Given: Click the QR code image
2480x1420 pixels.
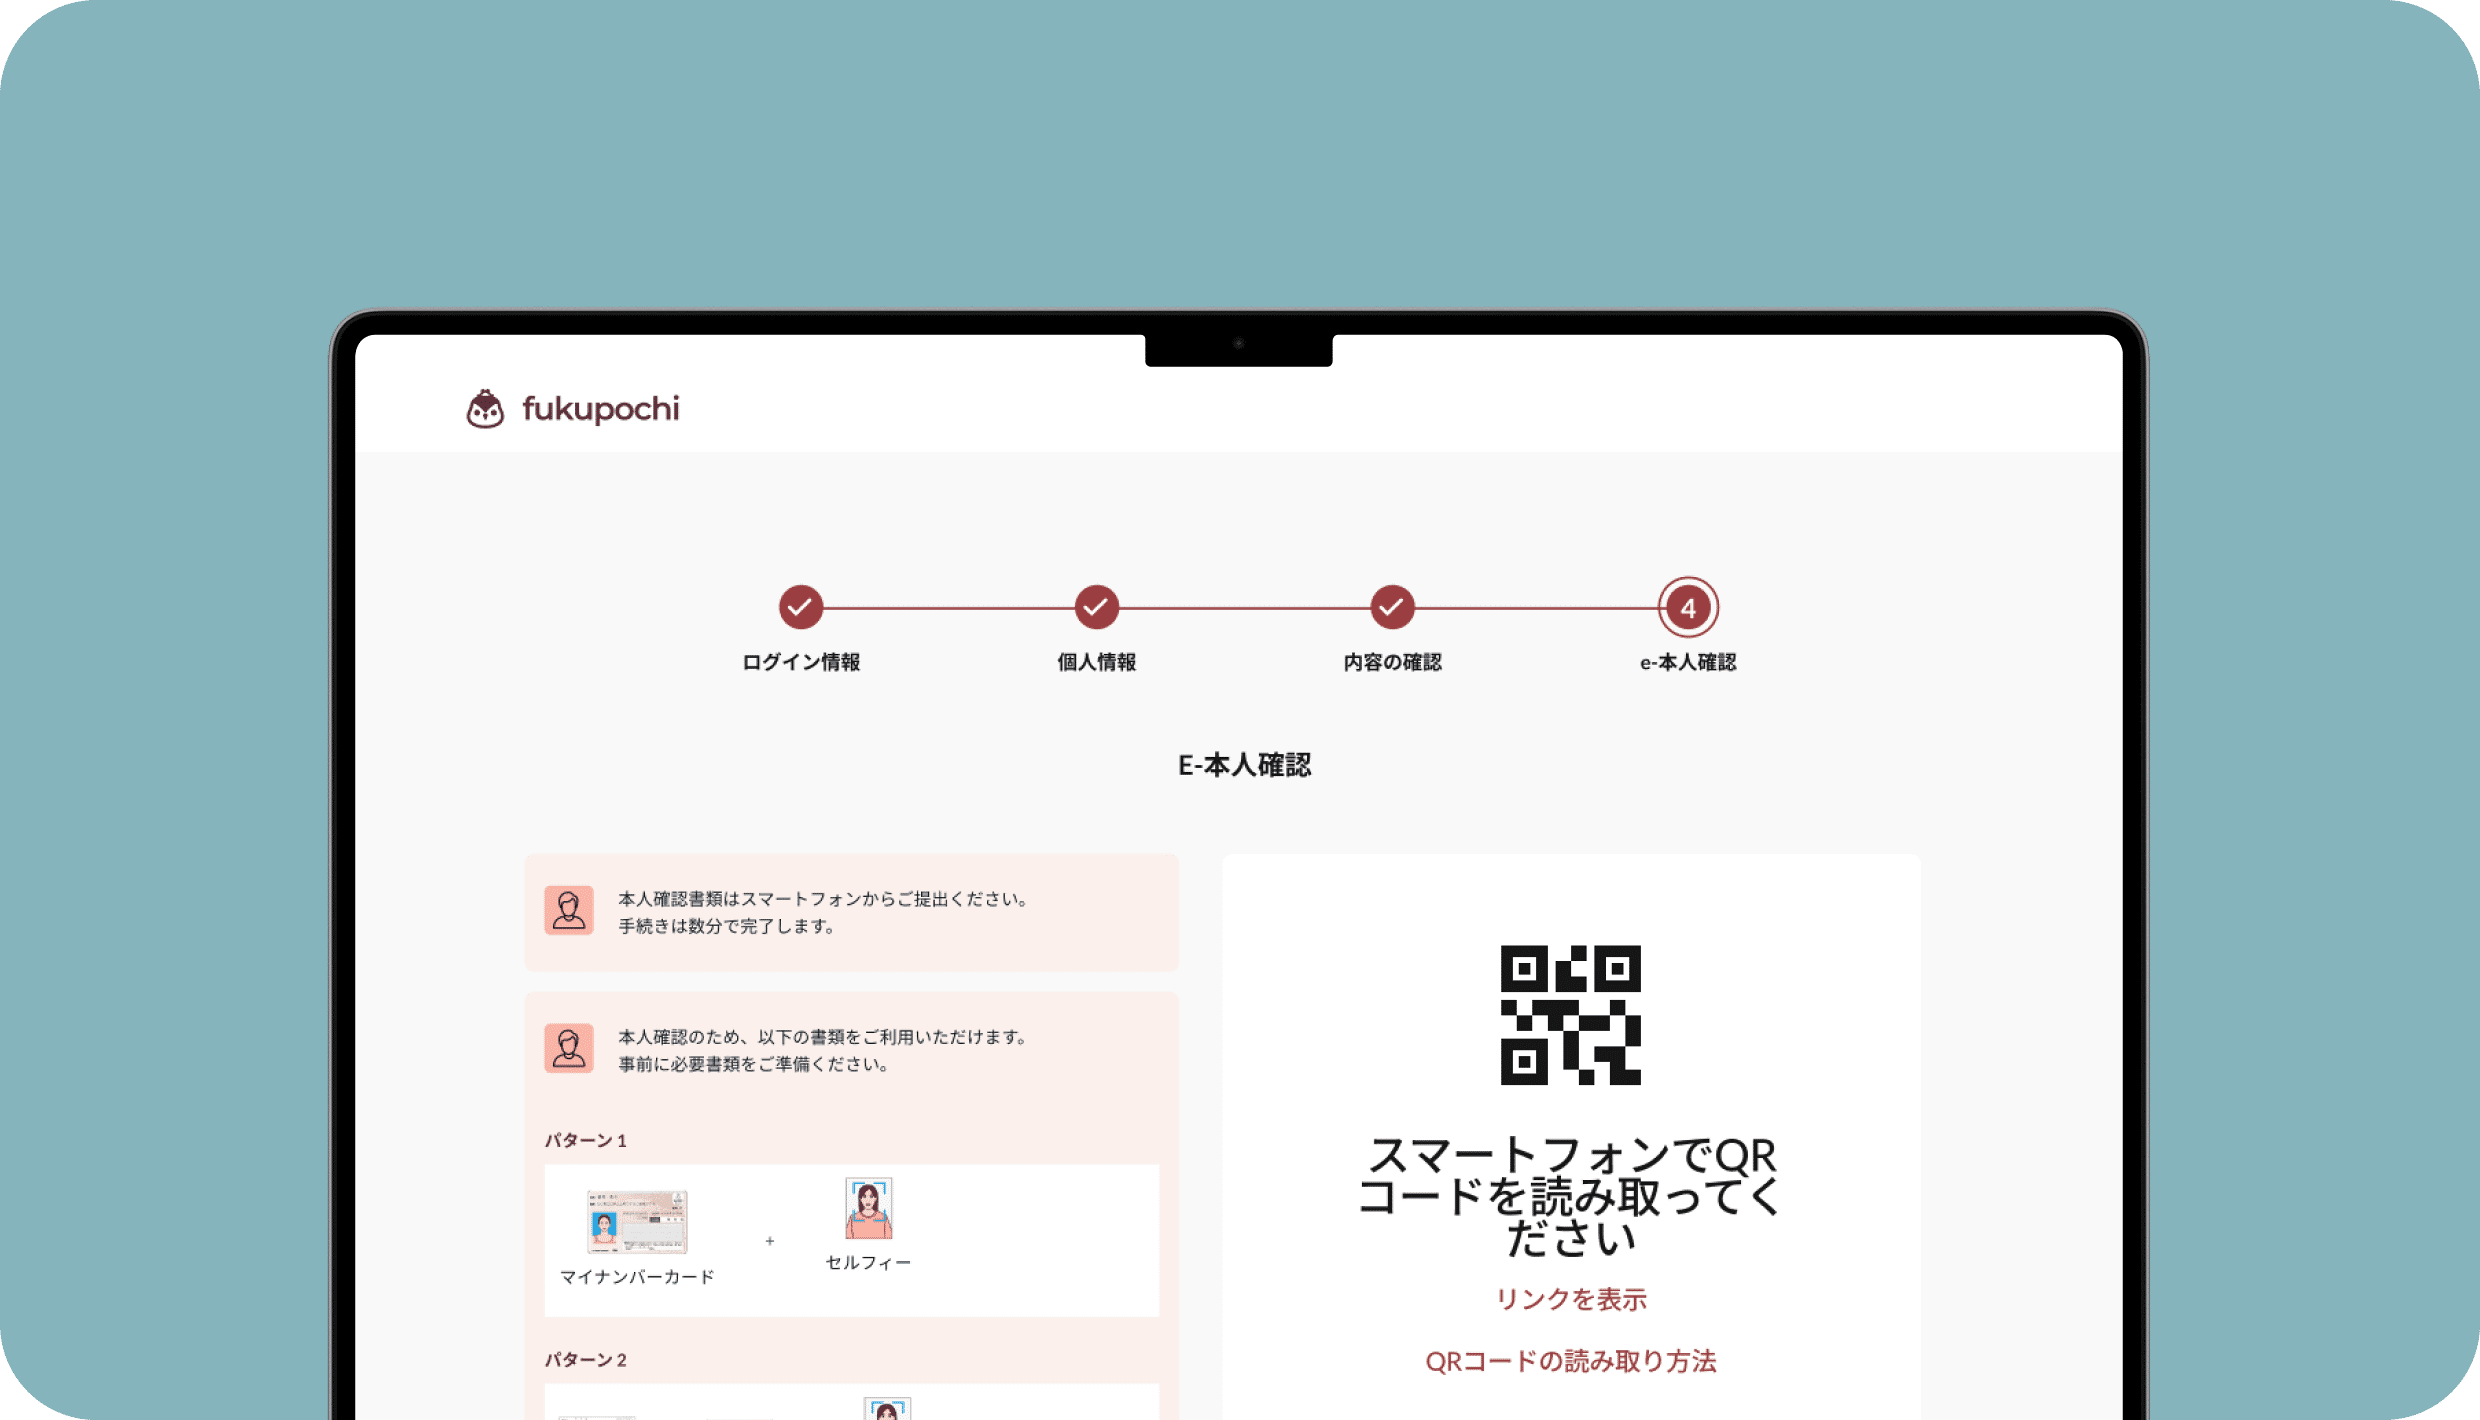Looking at the screenshot, I should coord(1570,1014).
